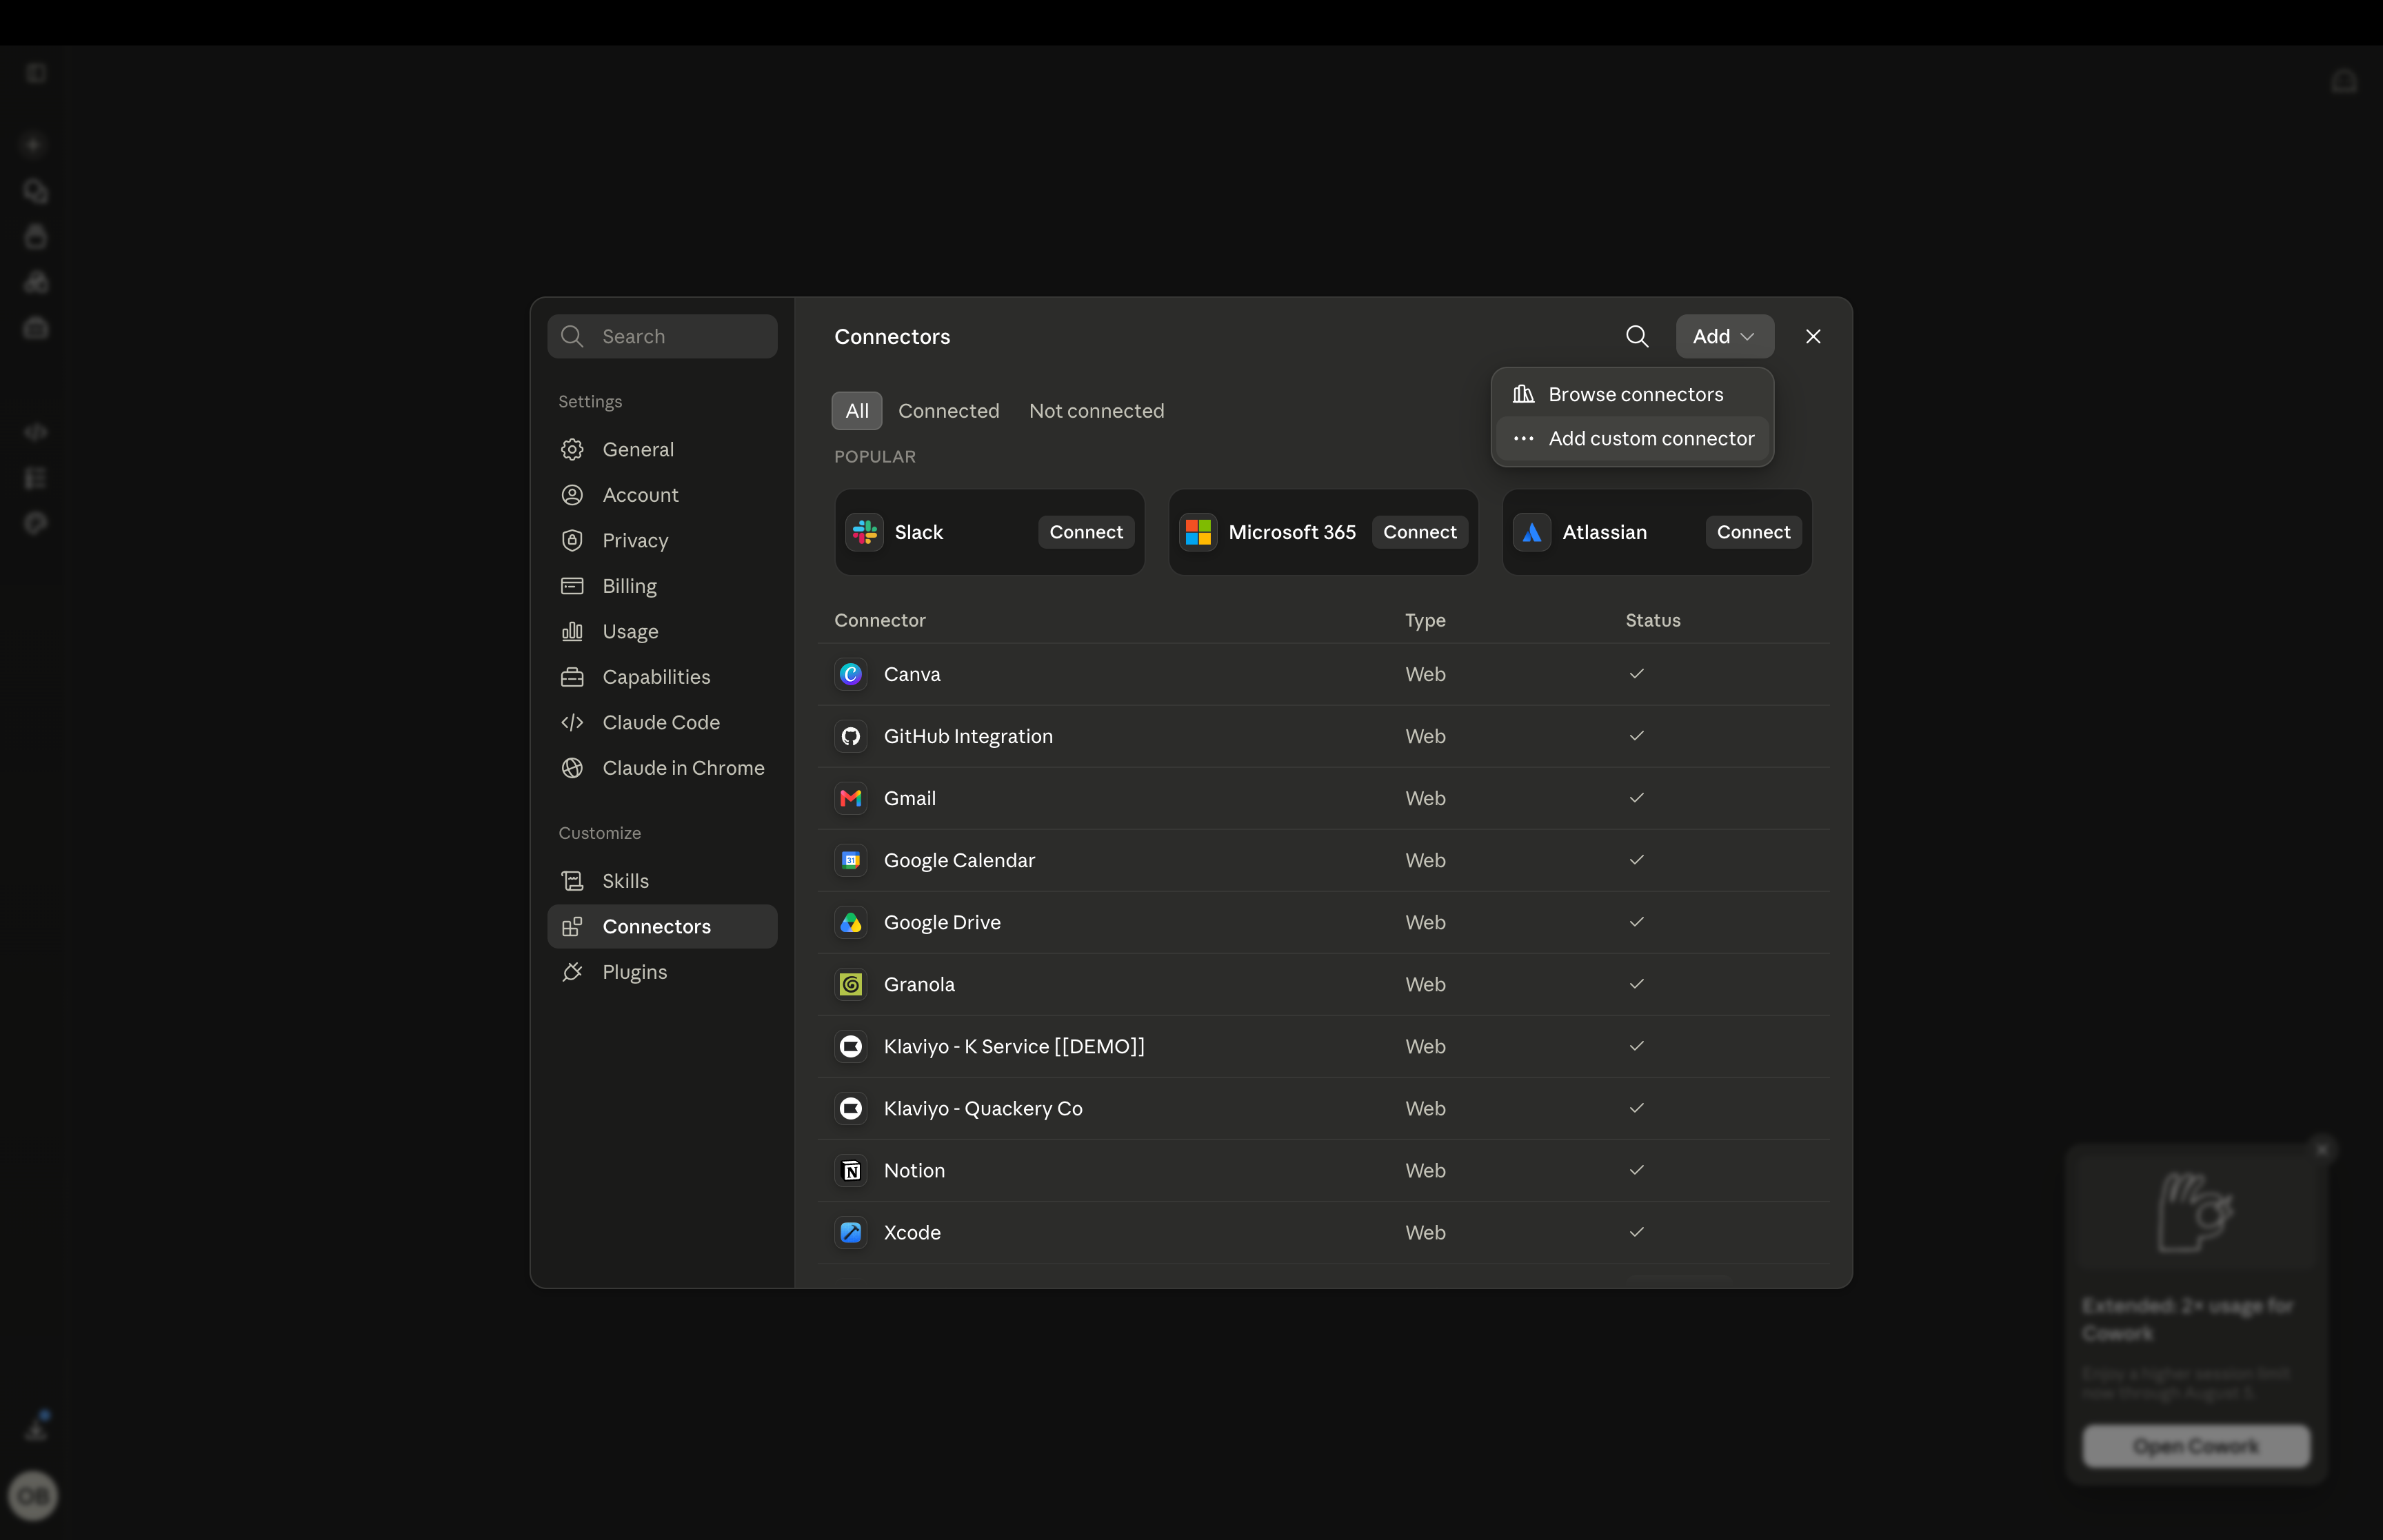Click the Gmail connector icon
The height and width of the screenshot is (1540, 2383).
coord(851,798)
